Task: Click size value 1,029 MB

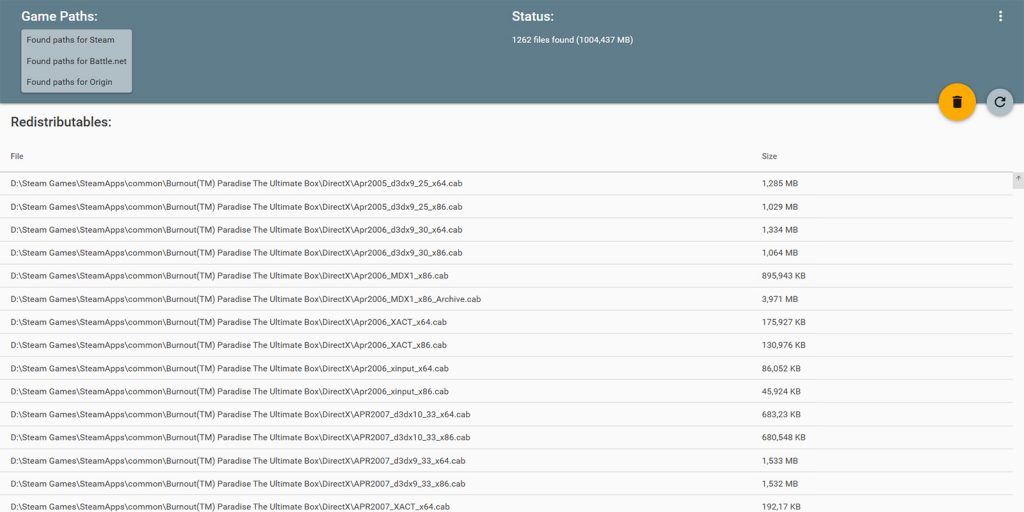Action: [780, 206]
